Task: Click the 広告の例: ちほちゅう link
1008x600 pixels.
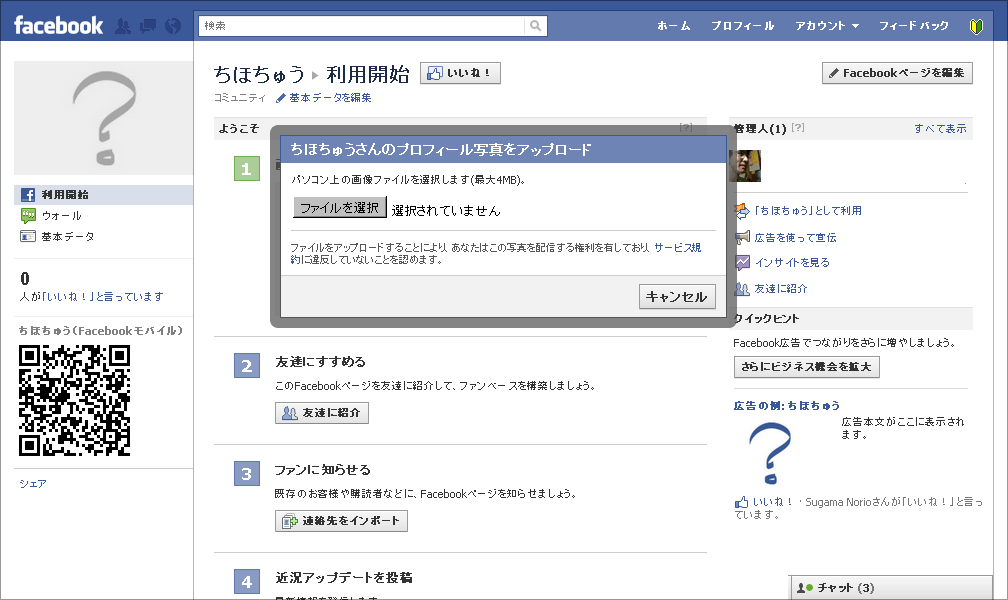Action: [x=787, y=406]
